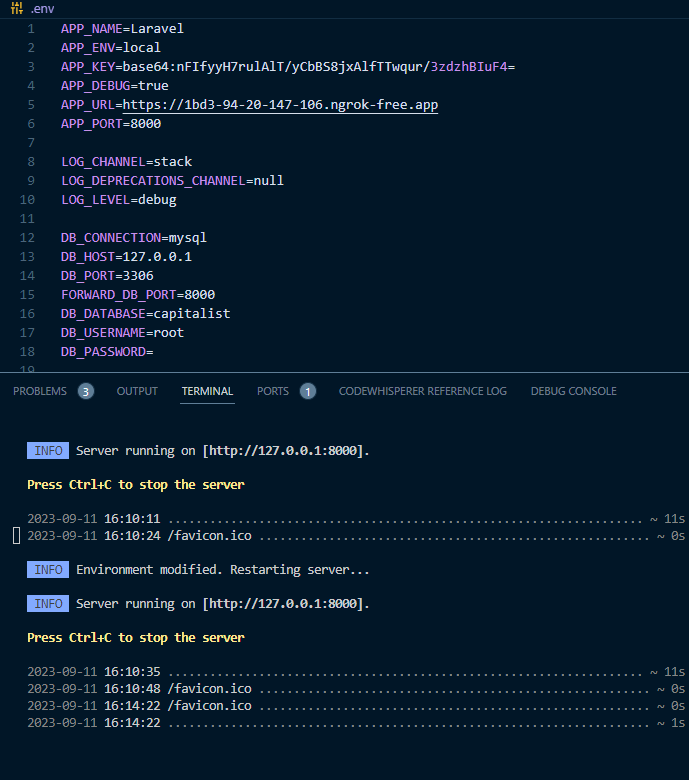Screen dimensions: 689x780
Task: Click the 16:14:22 /favicon.ico log entry
Action: click(356, 706)
